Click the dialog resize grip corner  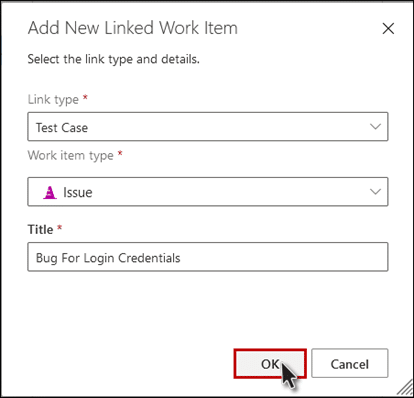click(405, 389)
